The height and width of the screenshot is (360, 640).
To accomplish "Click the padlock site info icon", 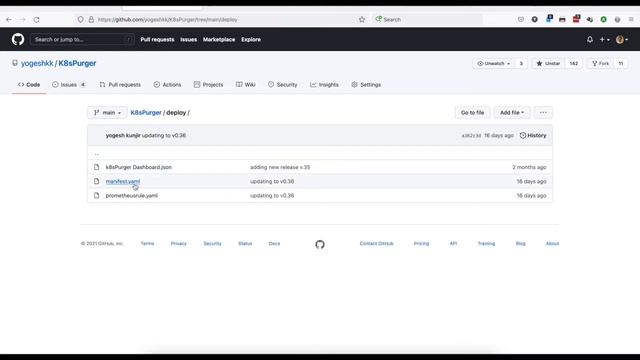I will coord(91,20).
